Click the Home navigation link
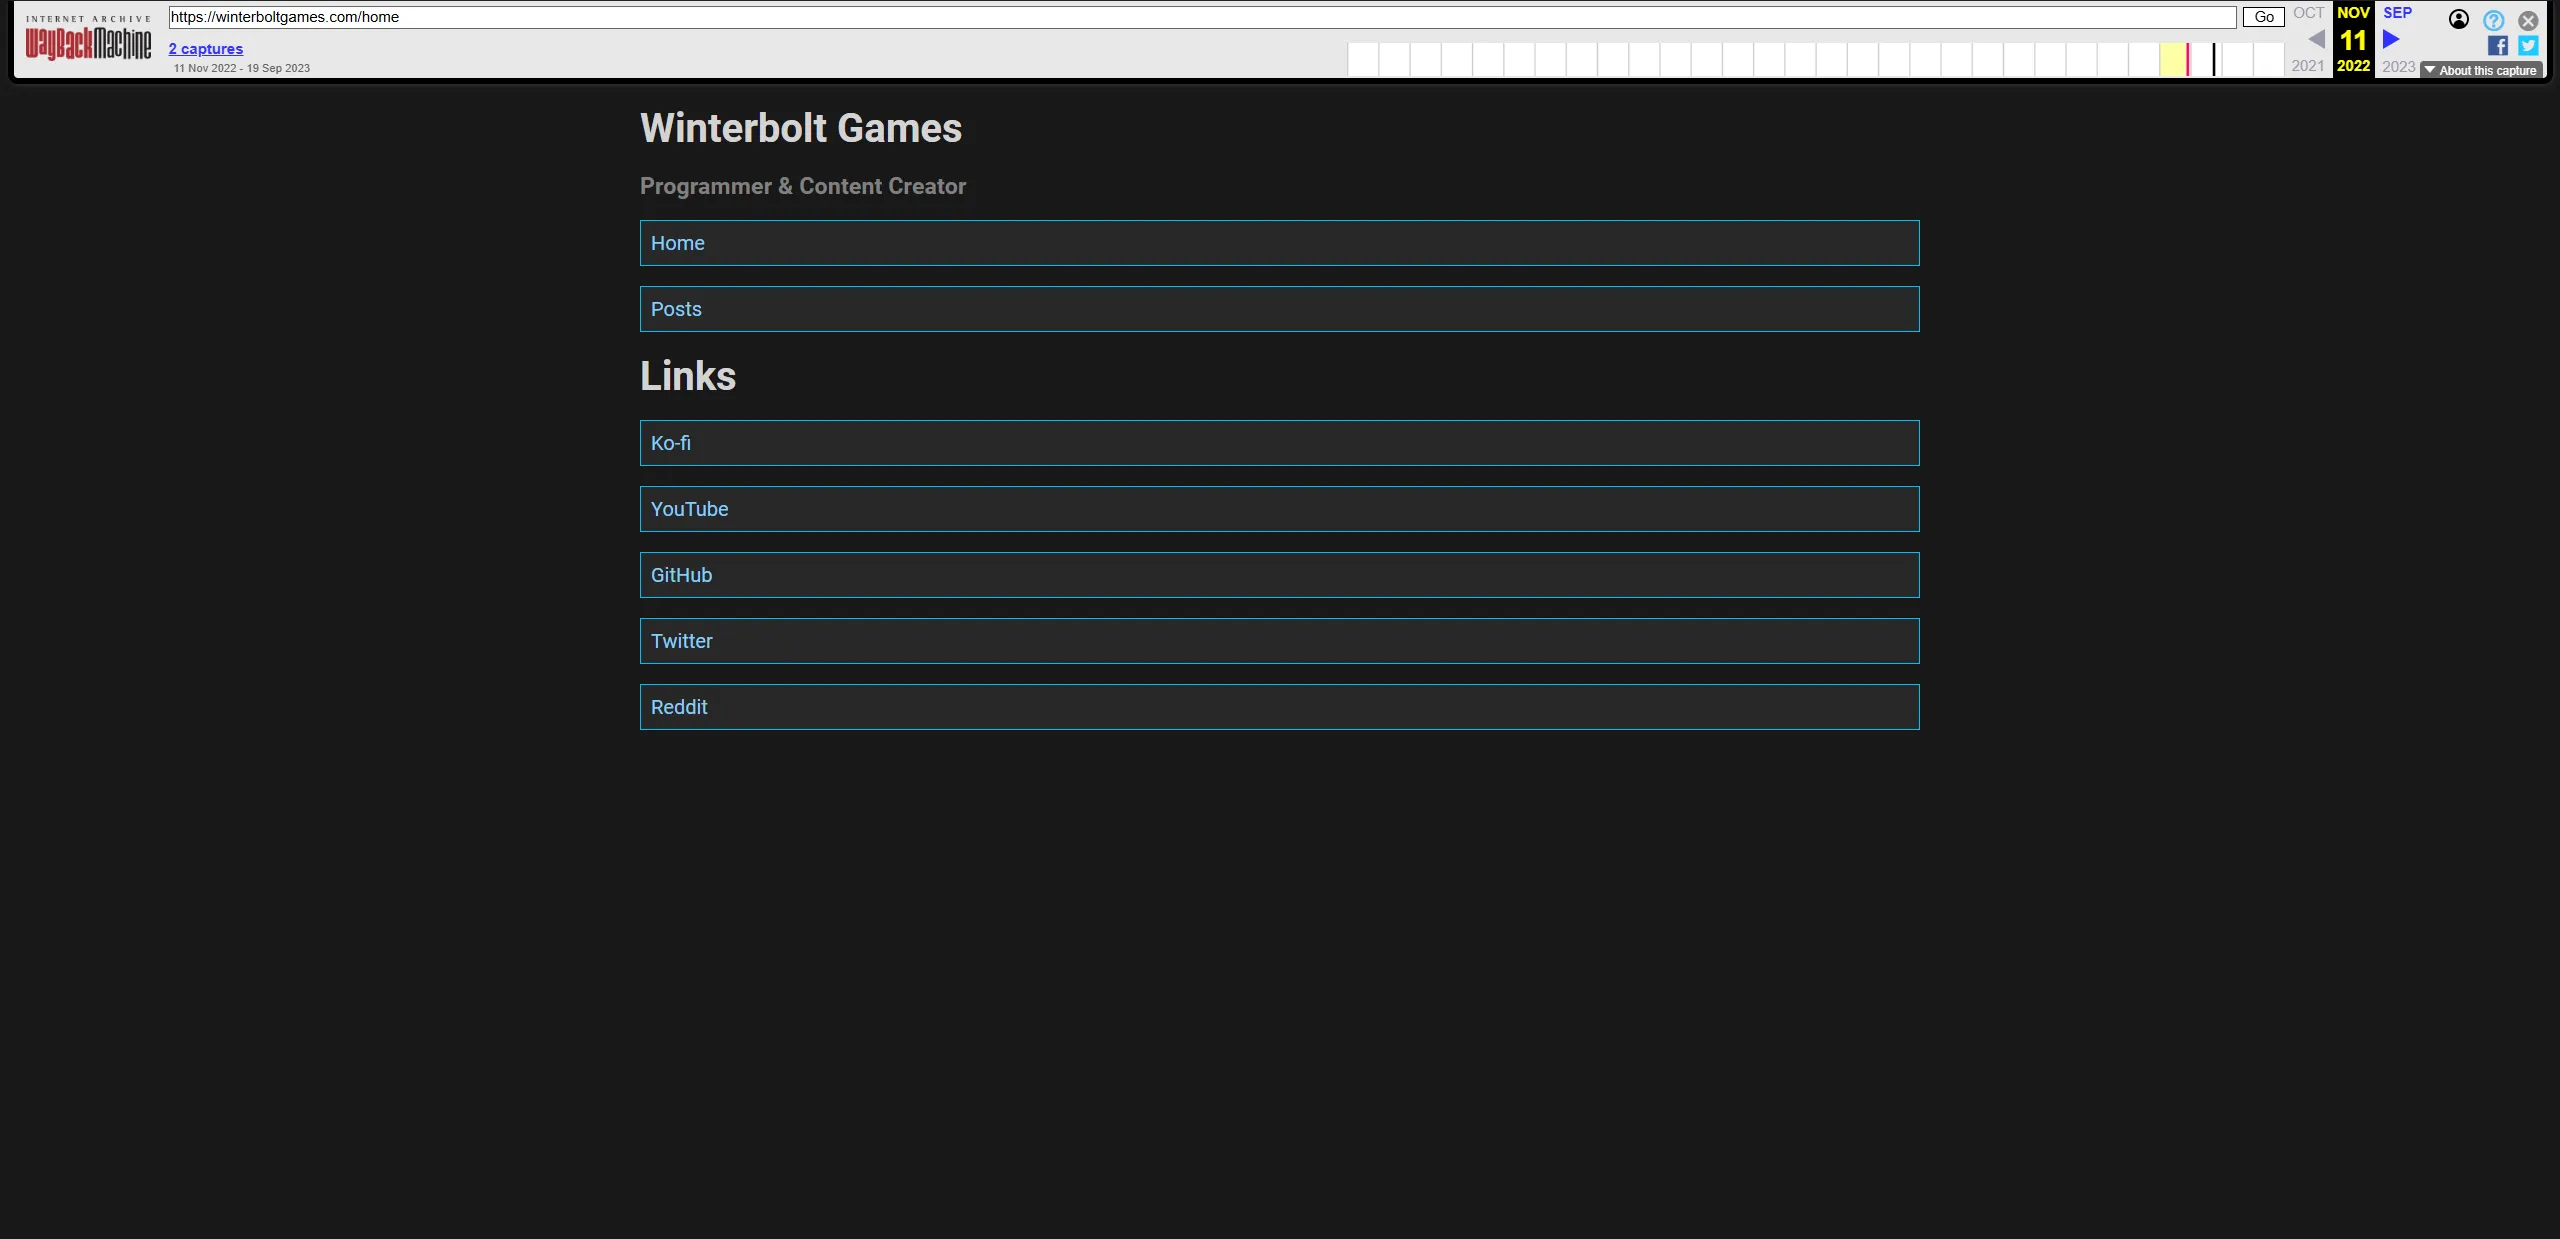This screenshot has height=1239, width=2560. pos(678,242)
